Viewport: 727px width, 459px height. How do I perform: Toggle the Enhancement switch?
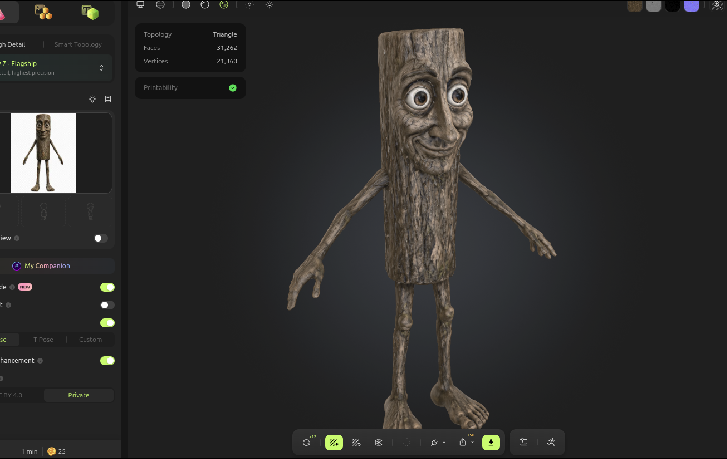pos(108,361)
